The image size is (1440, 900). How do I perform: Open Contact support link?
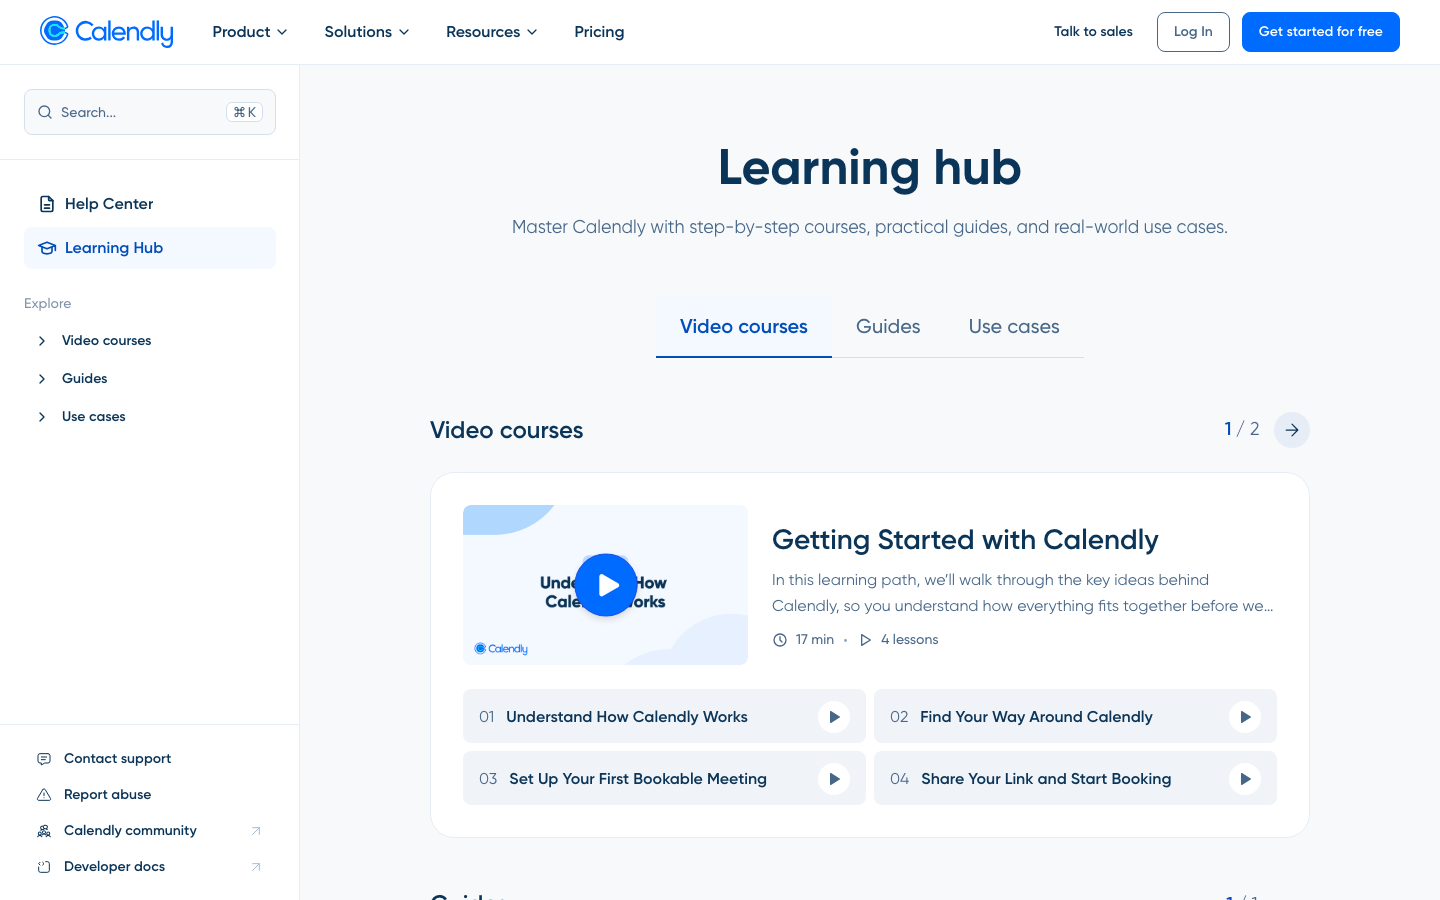(117, 759)
